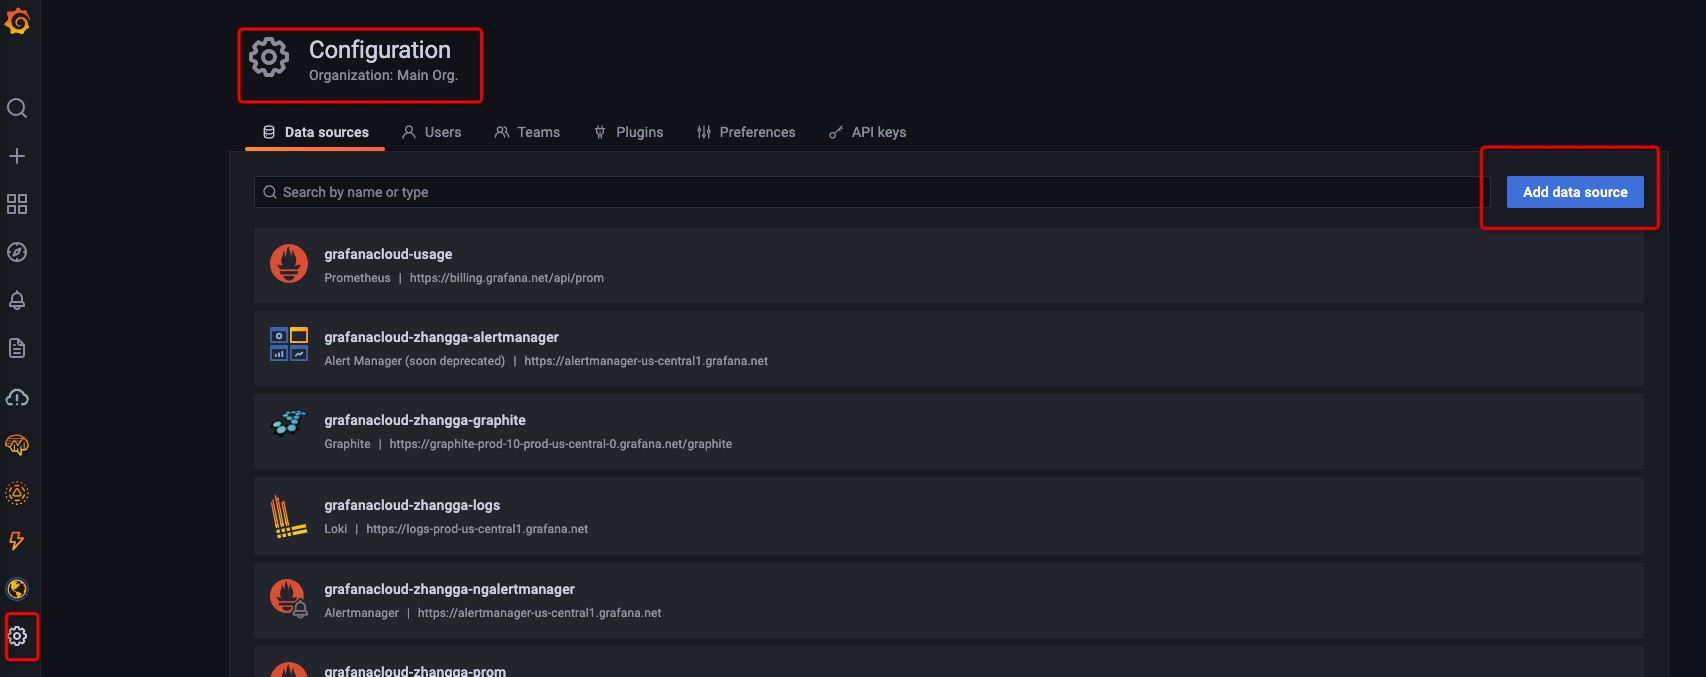
Task: Open the globe synthetic monitoring icon
Action: [x=17, y=589]
